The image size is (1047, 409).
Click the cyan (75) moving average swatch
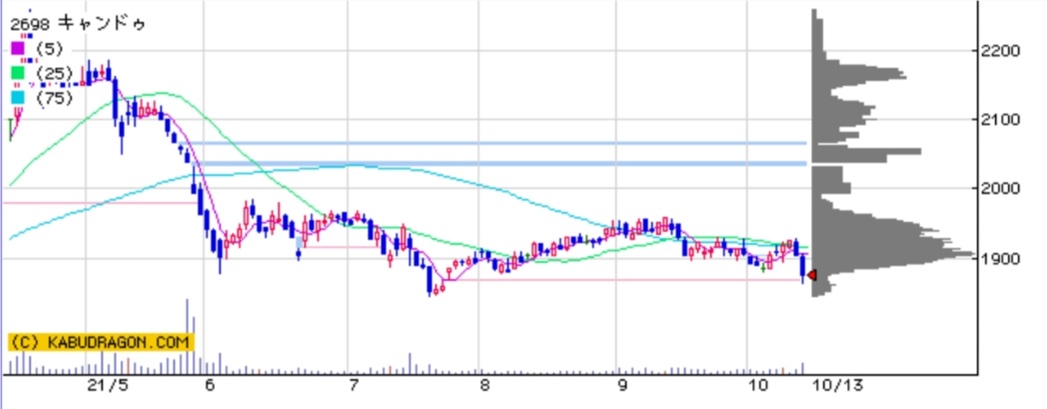(x=17, y=97)
